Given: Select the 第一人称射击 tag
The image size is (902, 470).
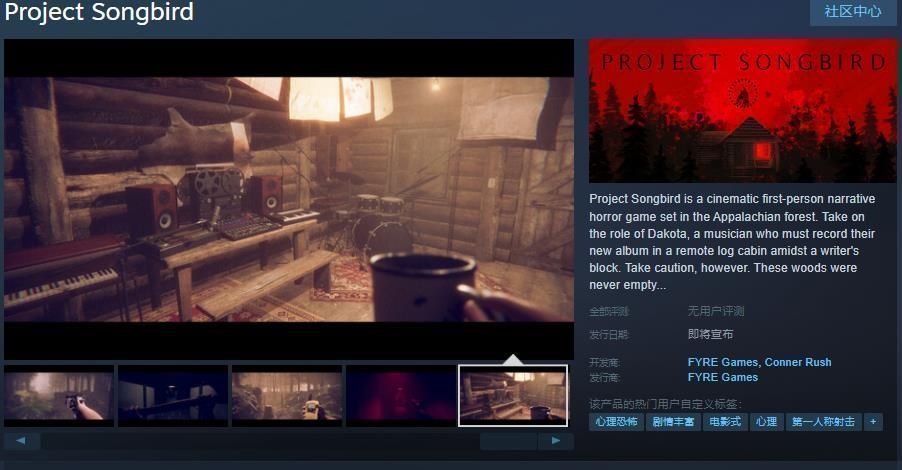Looking at the screenshot, I should pos(823,422).
